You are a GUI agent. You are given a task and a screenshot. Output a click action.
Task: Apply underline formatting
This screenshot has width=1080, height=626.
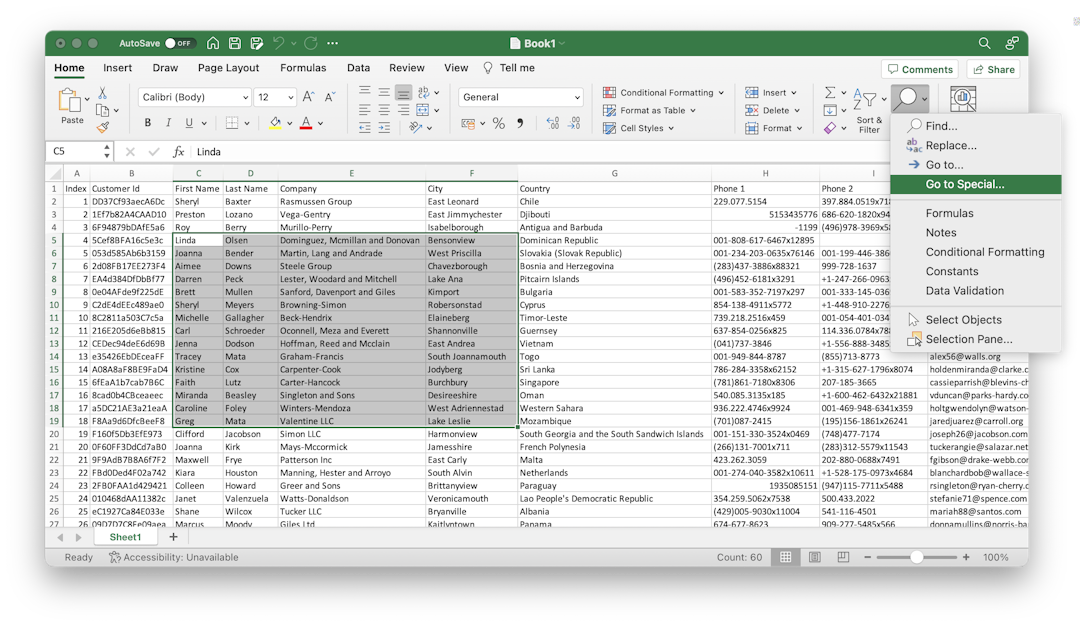(x=189, y=123)
